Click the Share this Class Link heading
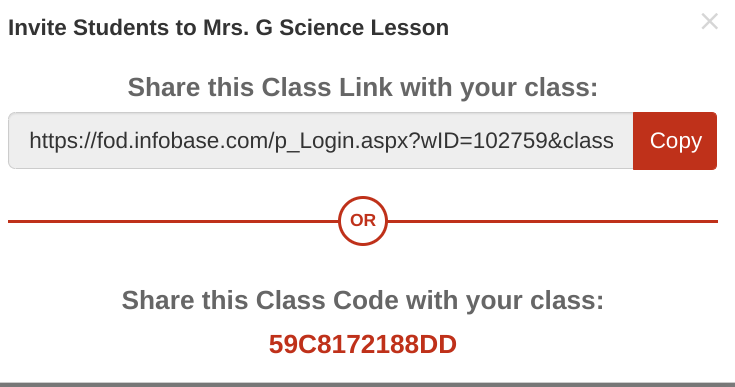735x387 pixels. click(363, 88)
